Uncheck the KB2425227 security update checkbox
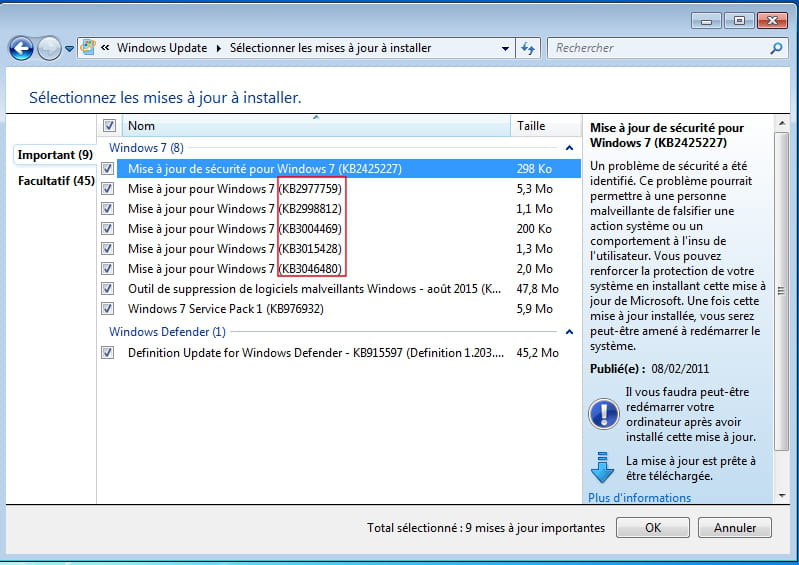The height and width of the screenshot is (565, 799). tap(108, 168)
